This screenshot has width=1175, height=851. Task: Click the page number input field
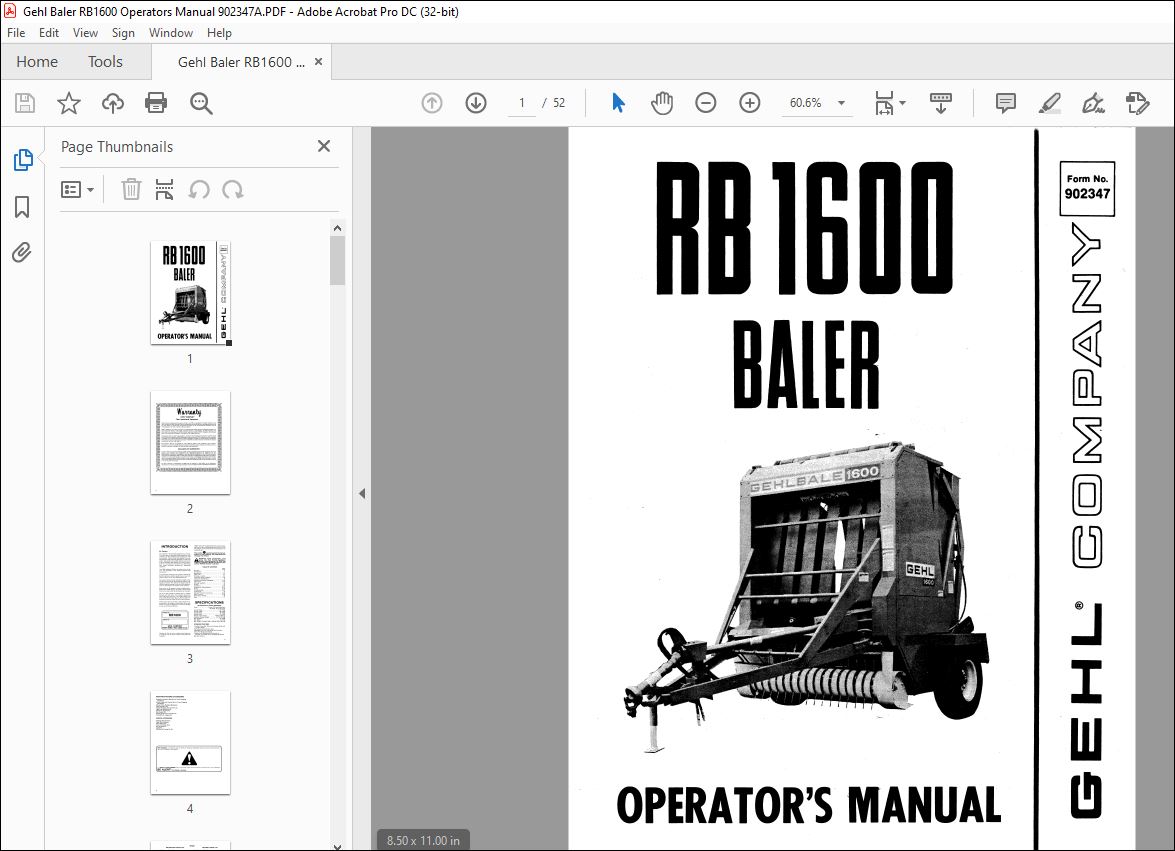coord(522,103)
